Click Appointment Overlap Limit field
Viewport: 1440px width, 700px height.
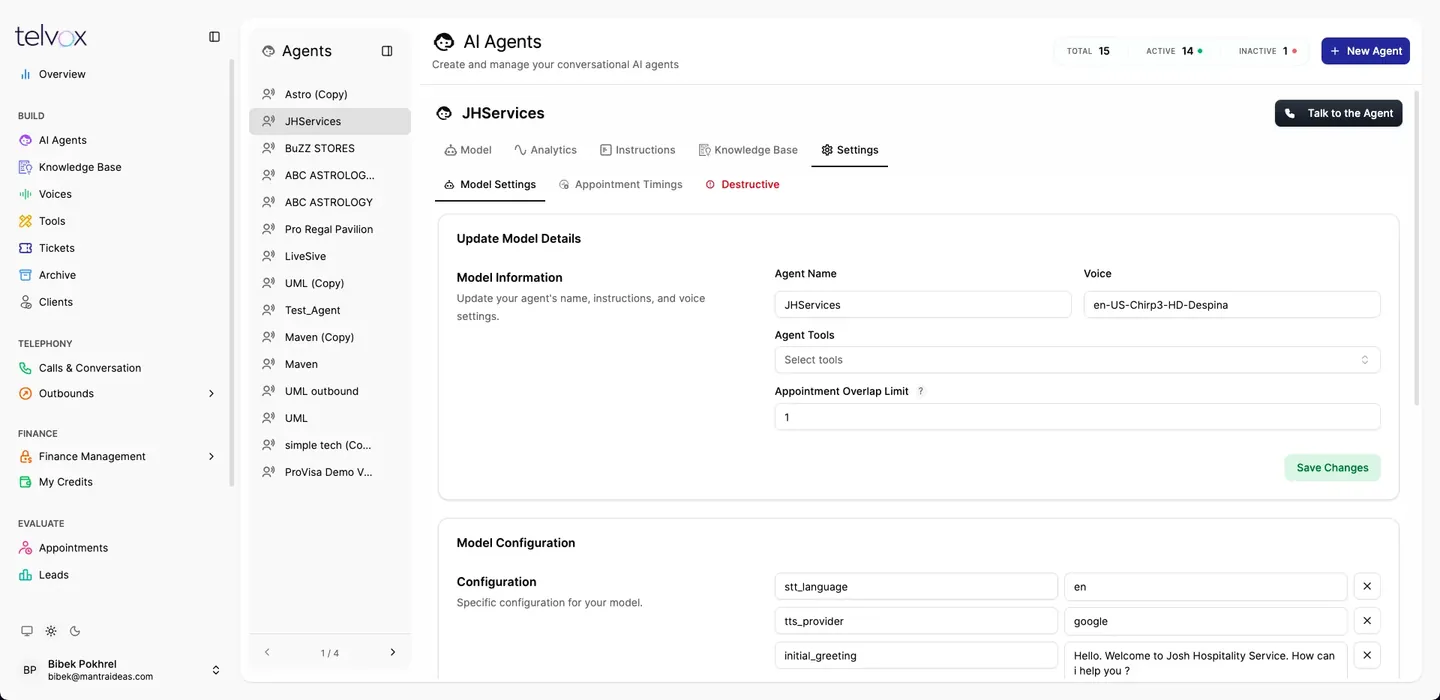tap(1077, 417)
